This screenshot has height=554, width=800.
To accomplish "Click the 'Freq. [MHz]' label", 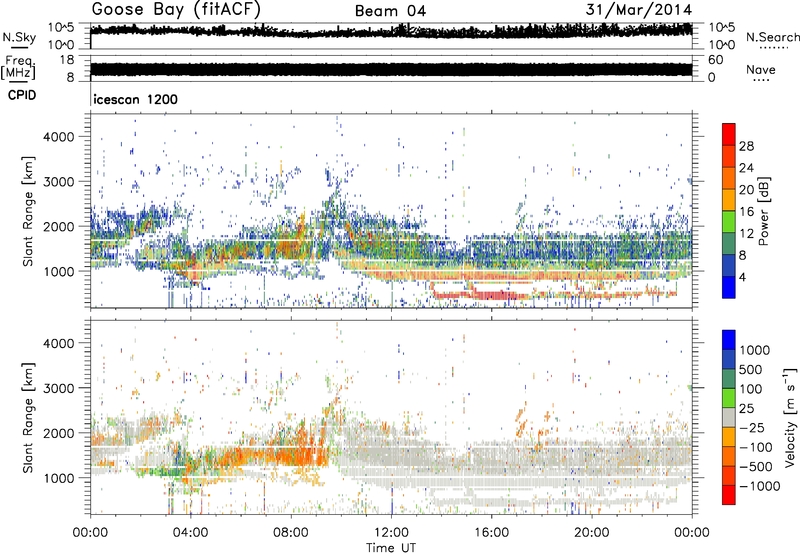I will [18, 67].
